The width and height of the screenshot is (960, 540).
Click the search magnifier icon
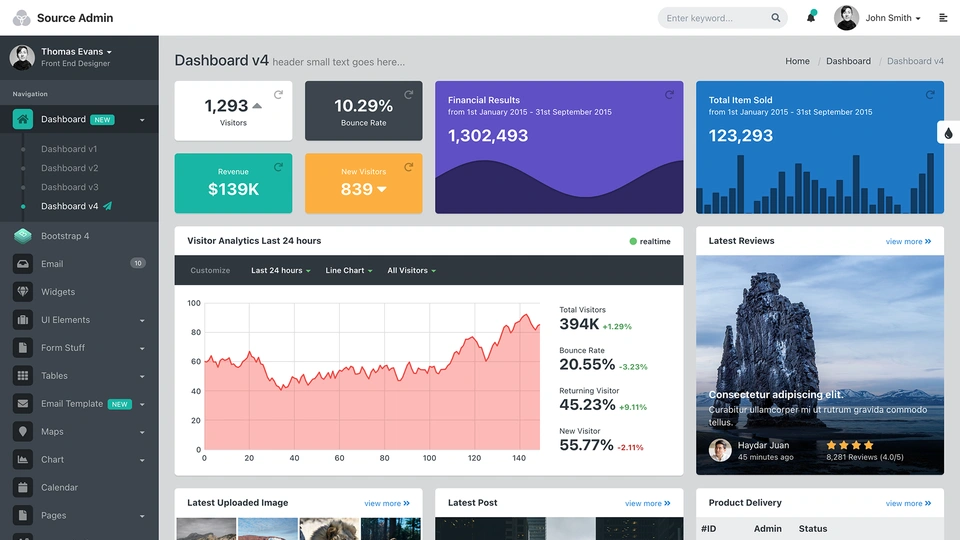tap(775, 18)
